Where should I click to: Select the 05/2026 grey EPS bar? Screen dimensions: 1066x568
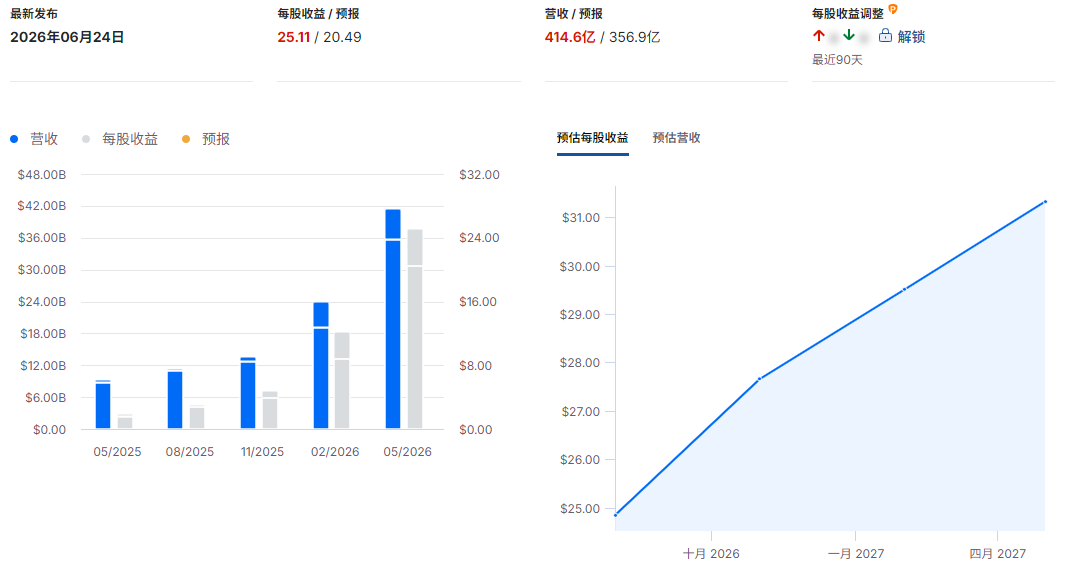[415, 329]
